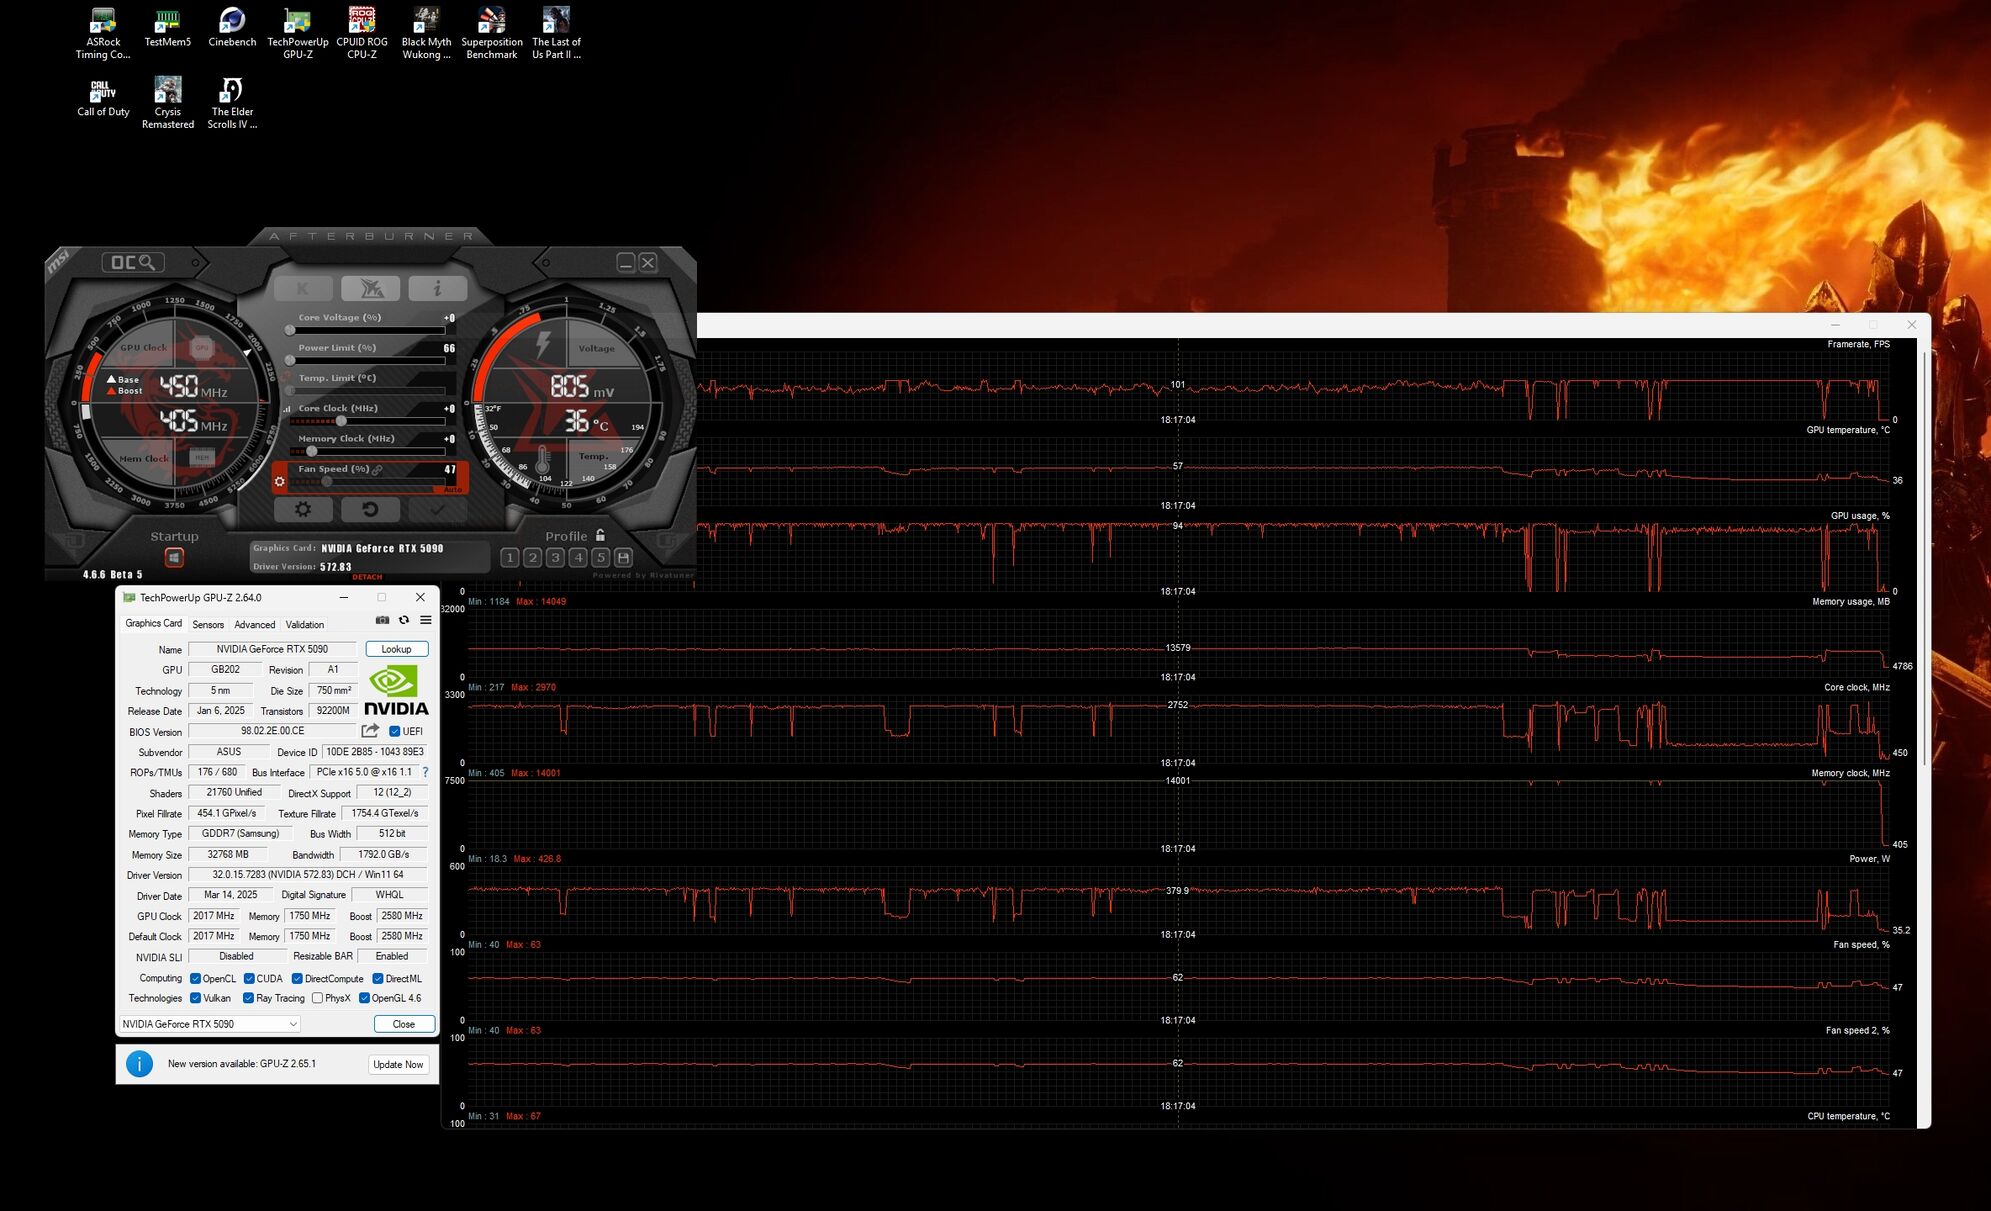Open the TechPowerUp GPU-Z desktop shortcut

(297, 33)
